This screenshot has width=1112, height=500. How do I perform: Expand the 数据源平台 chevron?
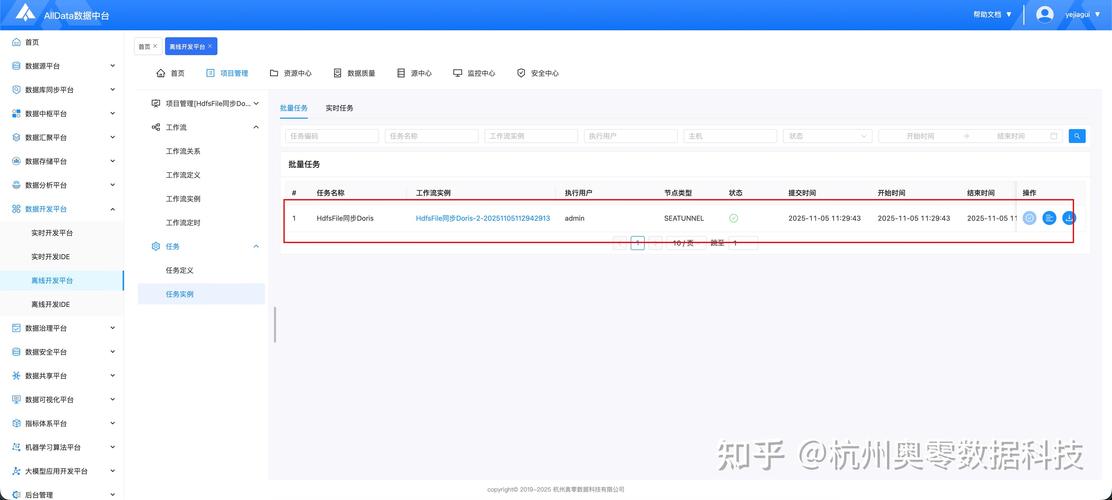[x=112, y=66]
